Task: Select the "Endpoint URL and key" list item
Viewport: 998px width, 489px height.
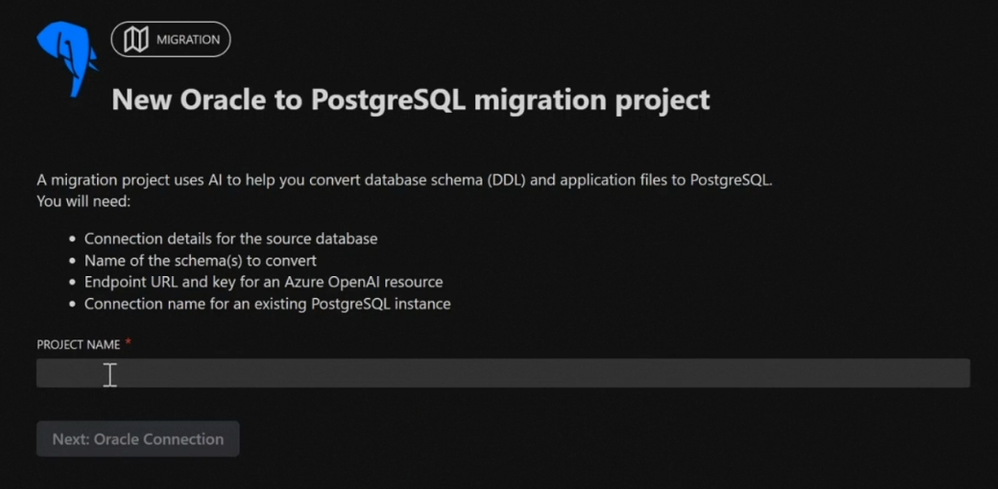Action: (263, 282)
